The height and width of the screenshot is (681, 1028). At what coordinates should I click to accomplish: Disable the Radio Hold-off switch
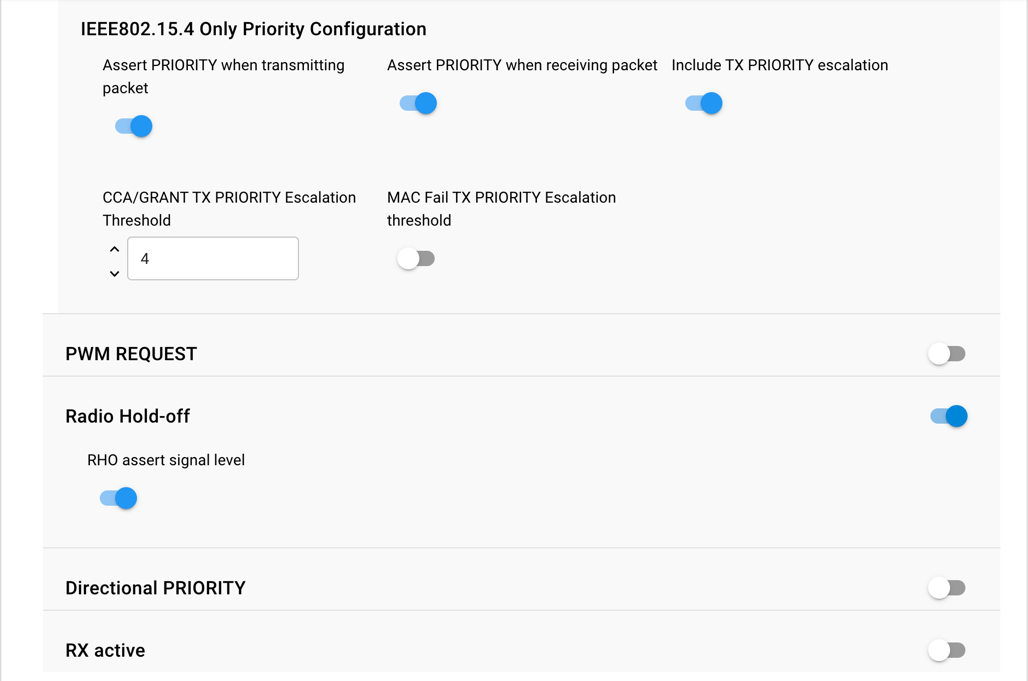tap(948, 416)
